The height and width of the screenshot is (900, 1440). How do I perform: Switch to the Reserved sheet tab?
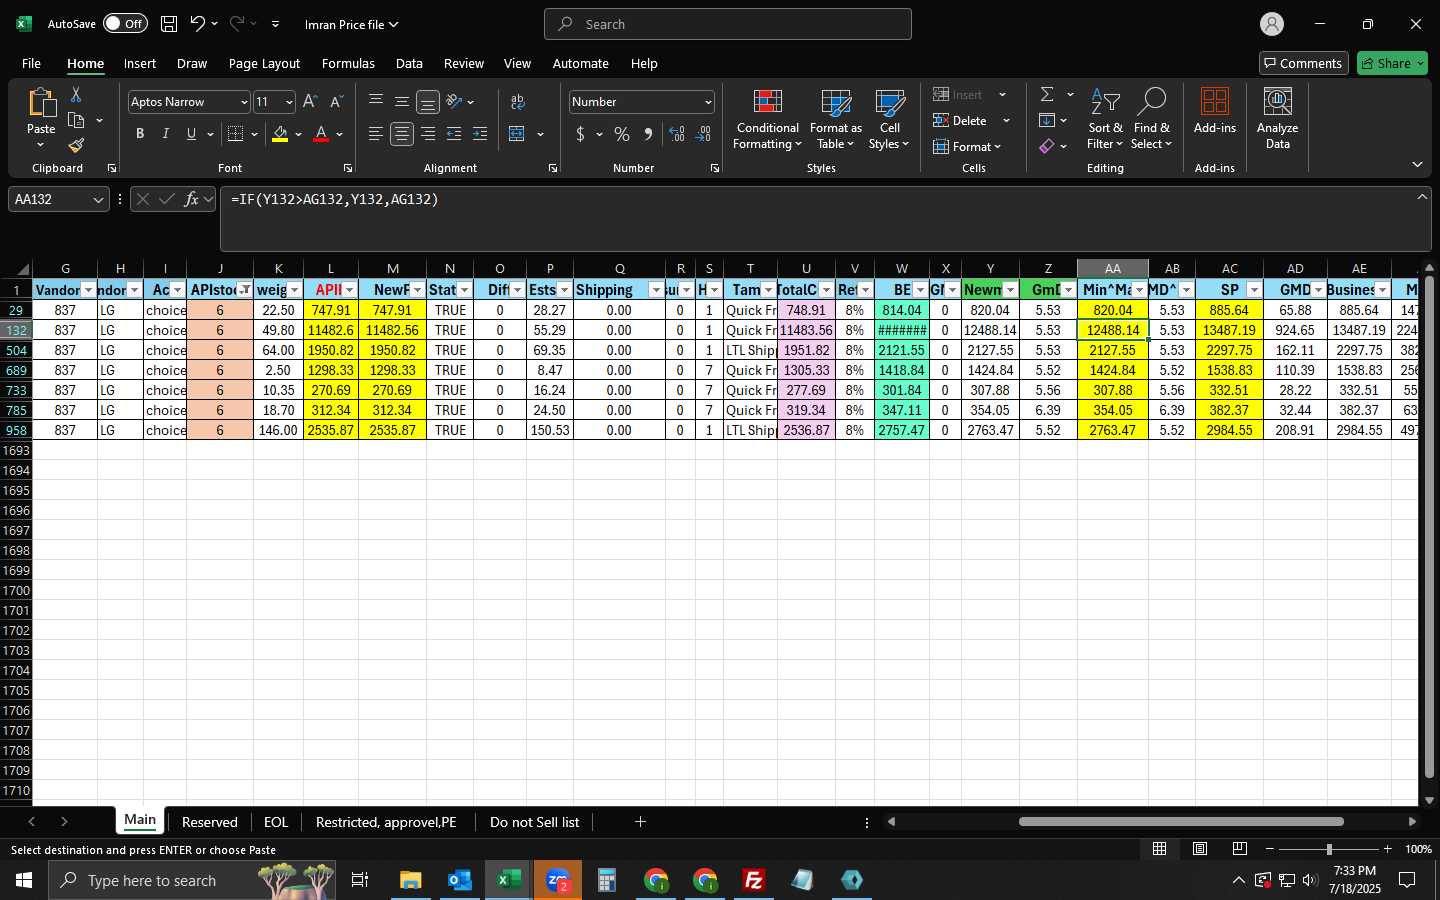(210, 822)
